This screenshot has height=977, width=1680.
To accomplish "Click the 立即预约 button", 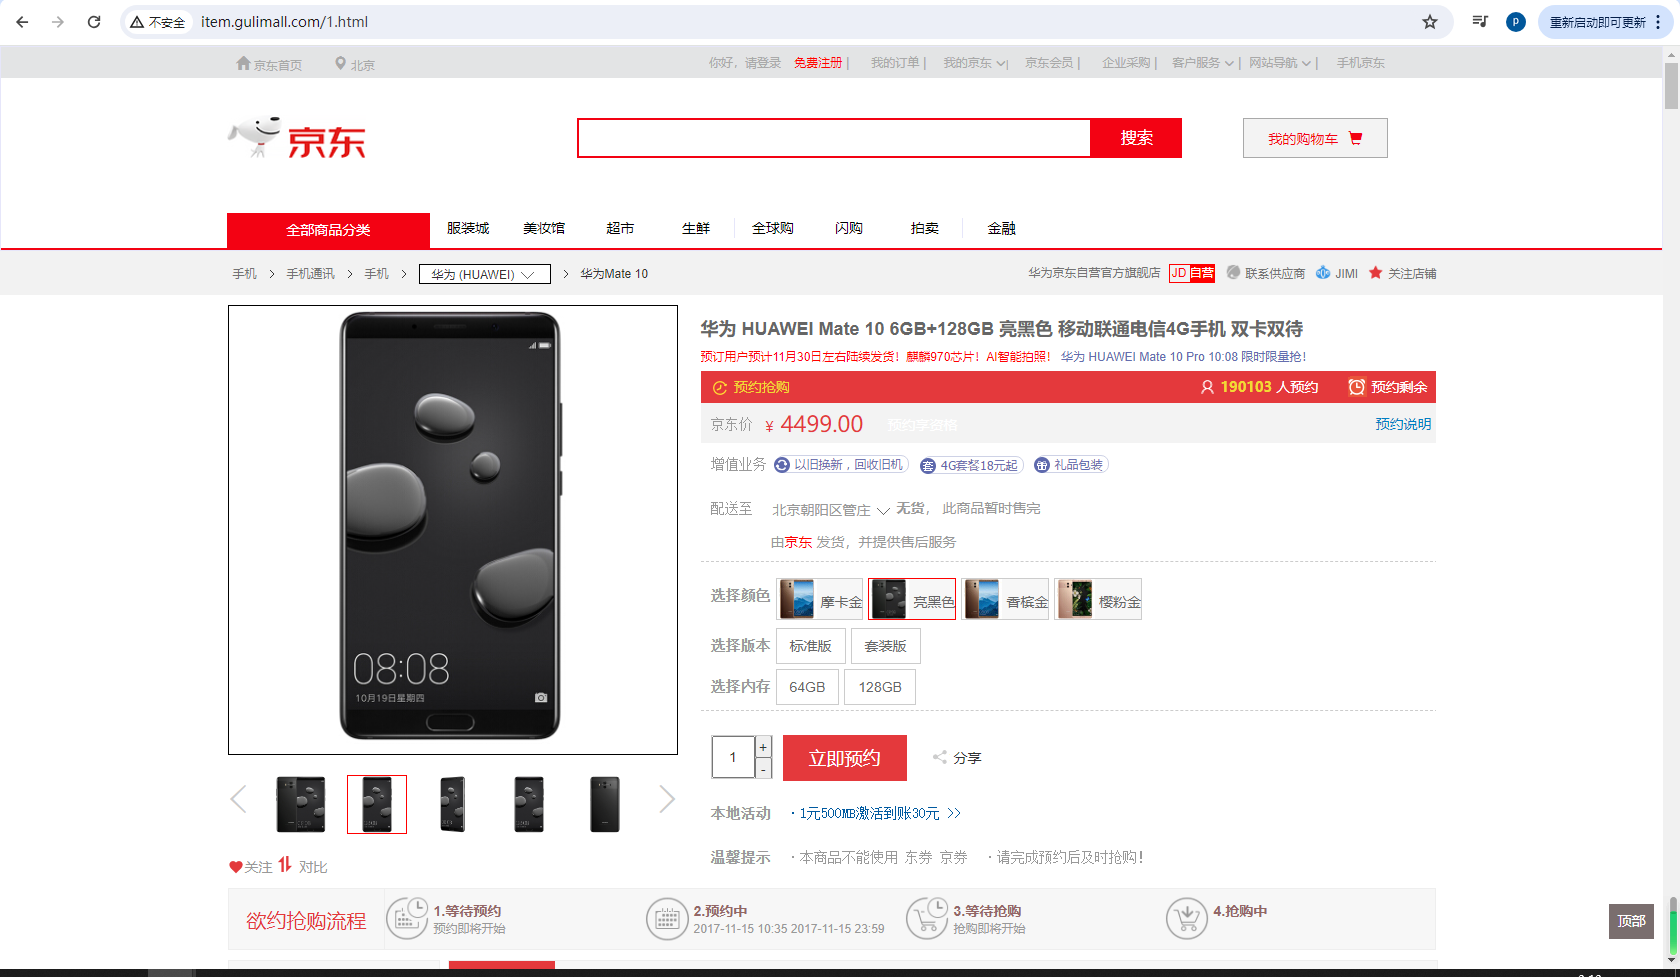I will click(845, 758).
